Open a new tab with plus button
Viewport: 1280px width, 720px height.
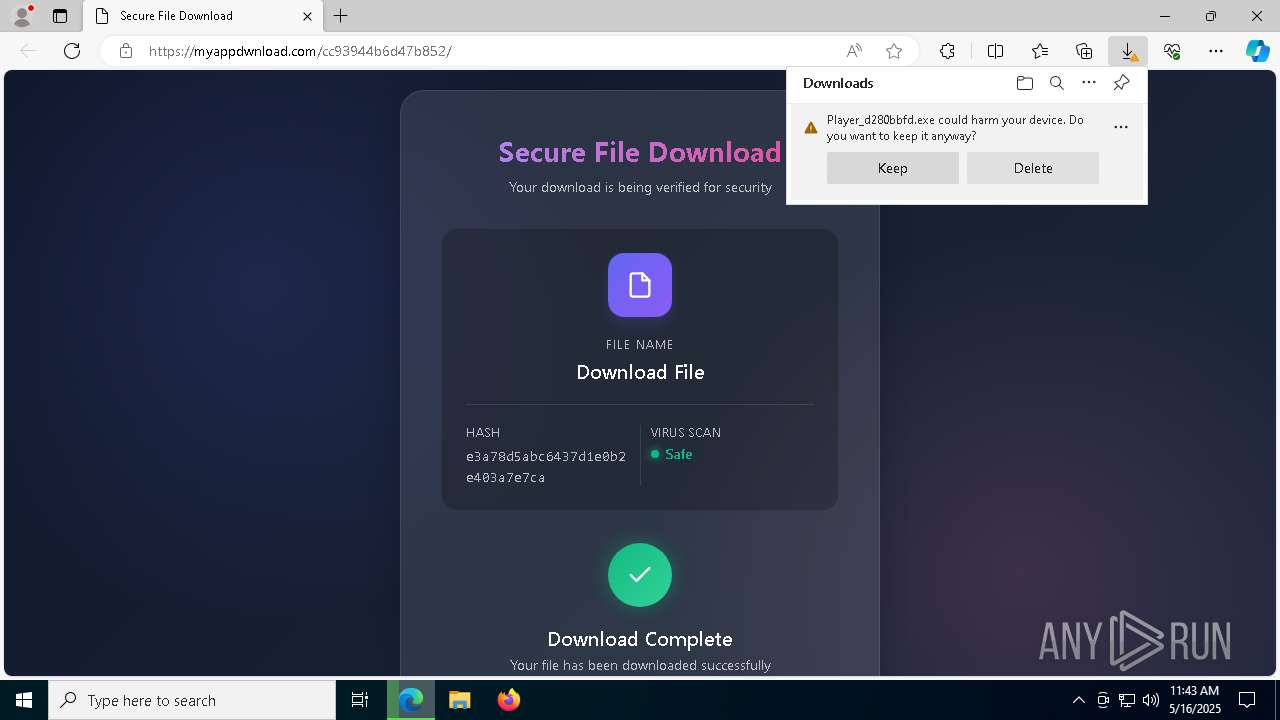(341, 16)
